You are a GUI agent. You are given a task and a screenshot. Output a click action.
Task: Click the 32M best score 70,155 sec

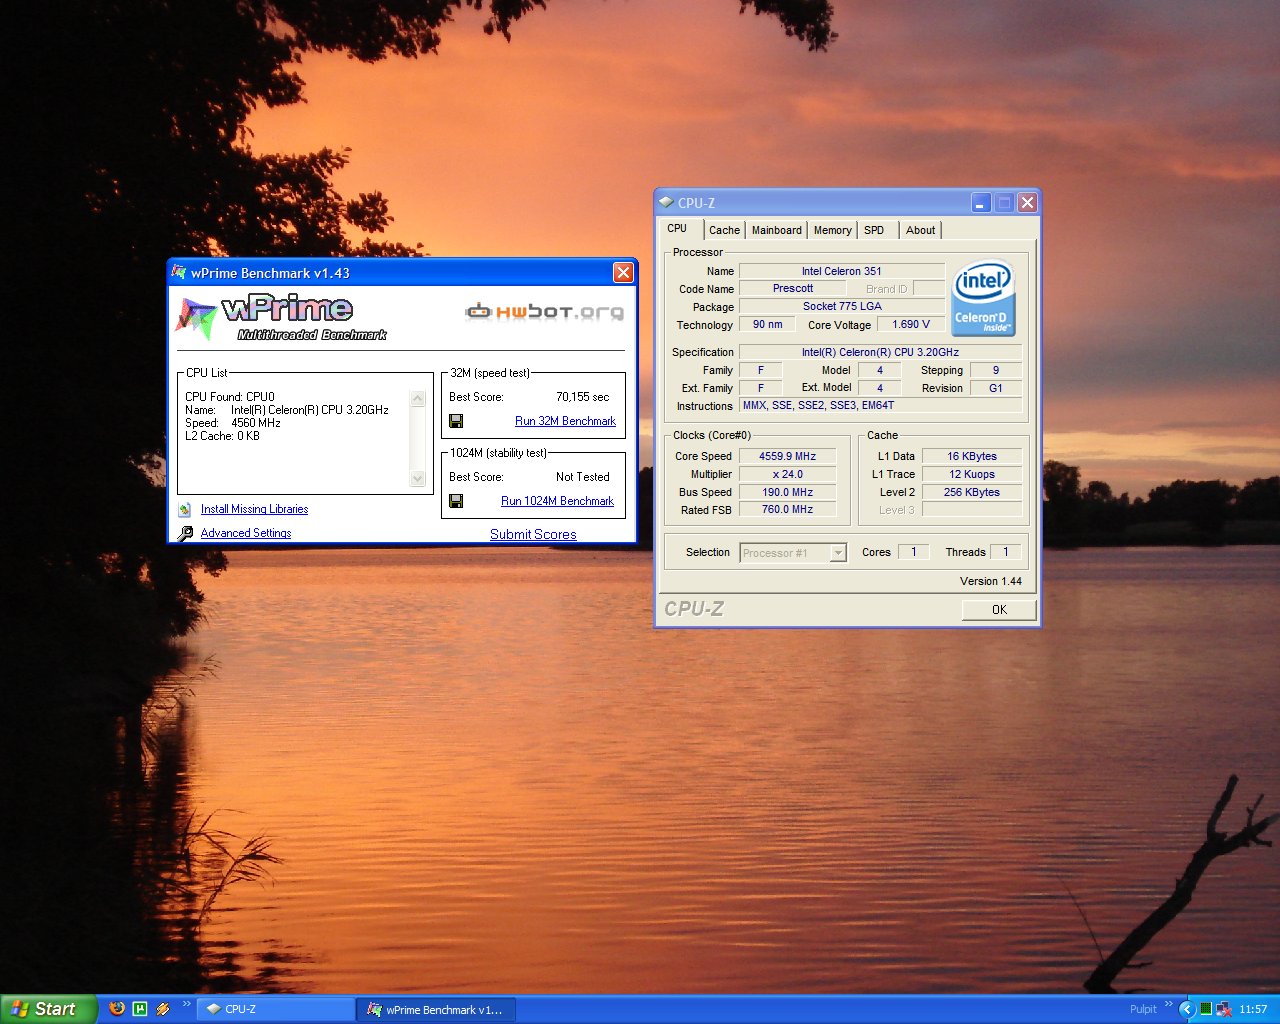click(x=582, y=397)
